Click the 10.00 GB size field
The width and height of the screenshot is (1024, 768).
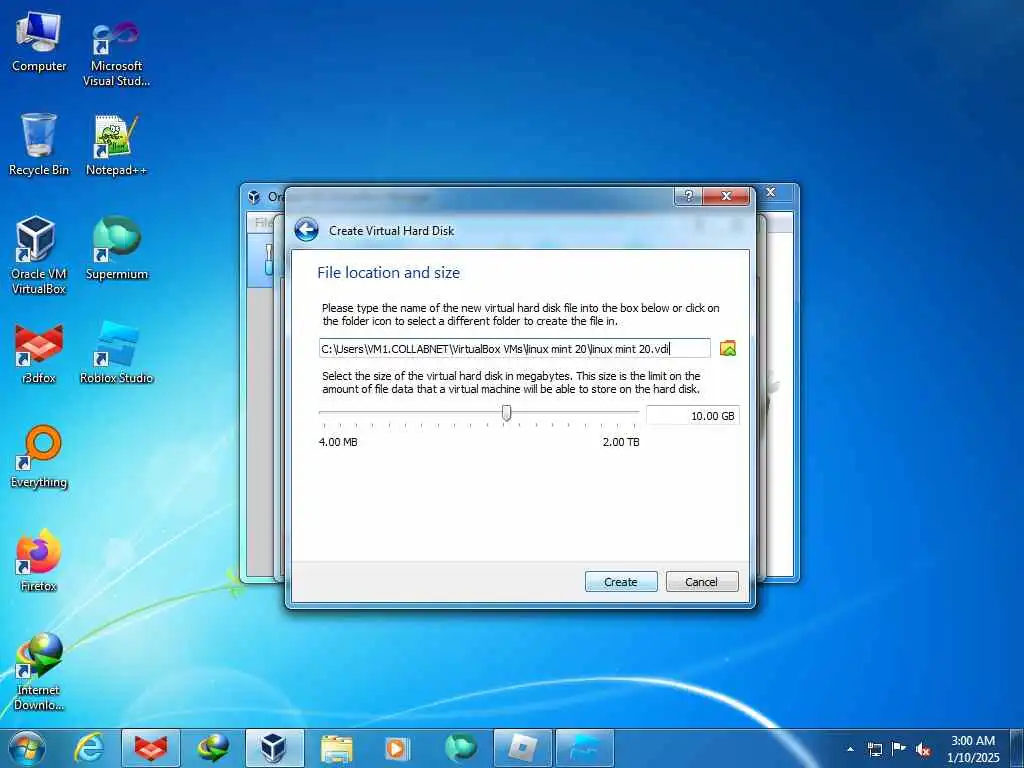pos(692,415)
